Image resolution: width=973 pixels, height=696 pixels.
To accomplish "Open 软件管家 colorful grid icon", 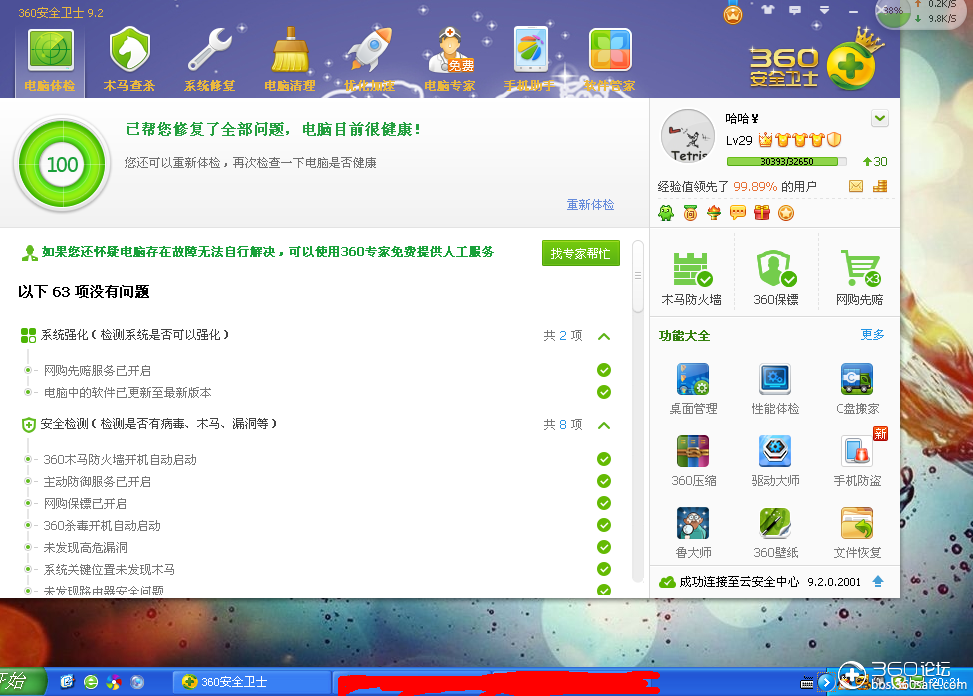I will point(610,61).
